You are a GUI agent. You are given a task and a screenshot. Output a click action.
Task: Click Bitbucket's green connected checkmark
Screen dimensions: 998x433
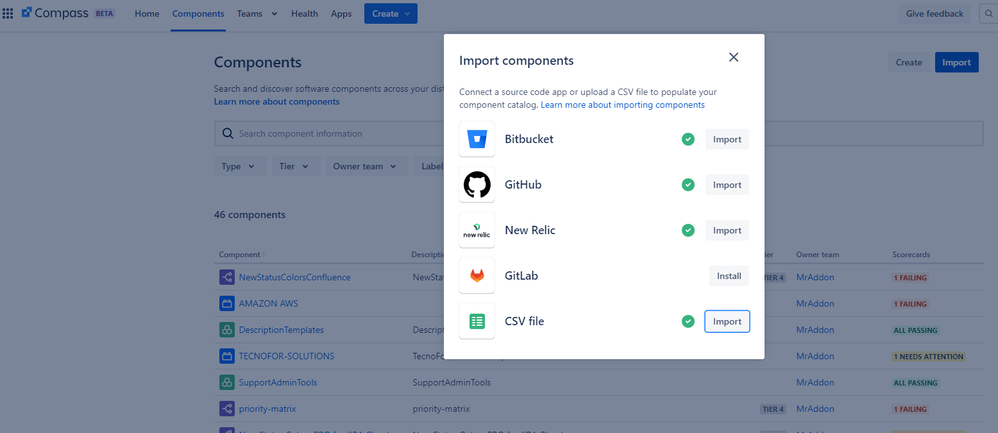pos(688,139)
